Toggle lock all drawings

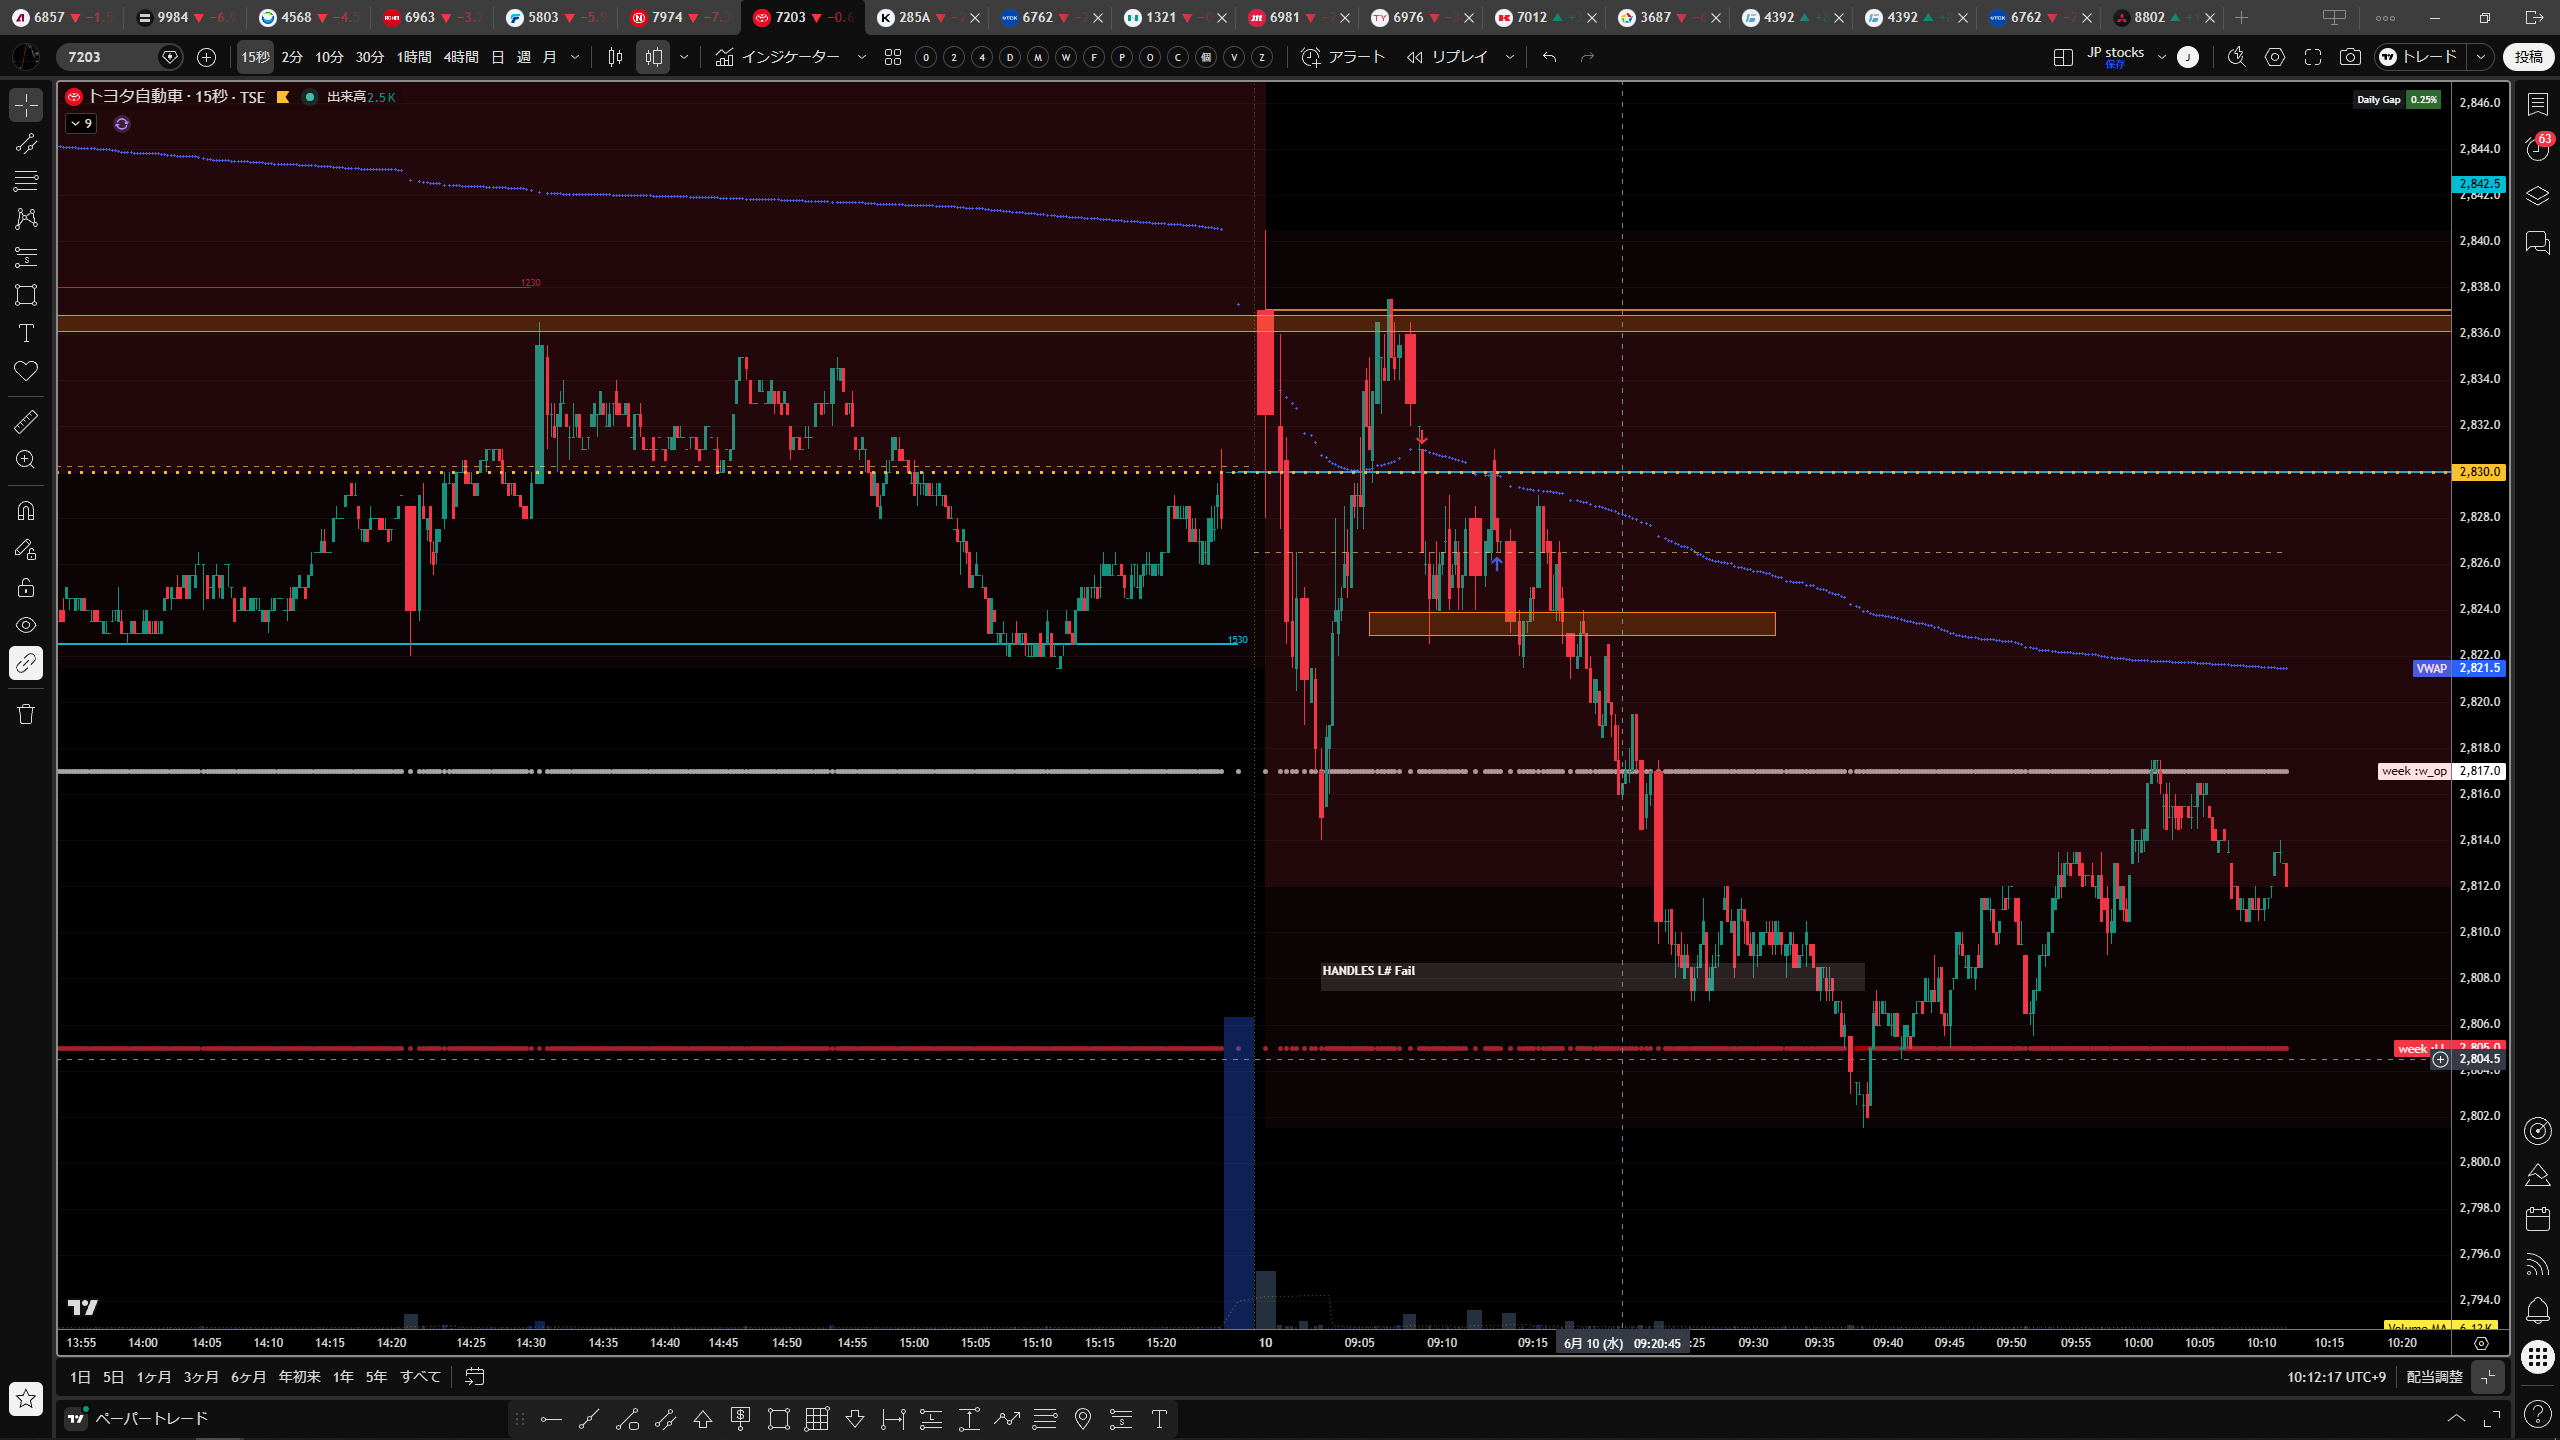click(26, 587)
